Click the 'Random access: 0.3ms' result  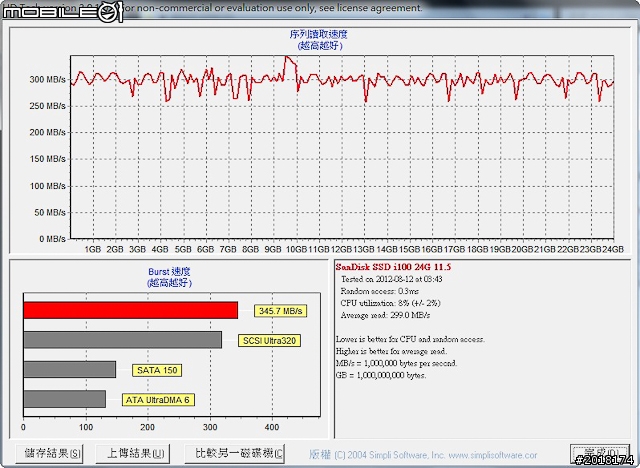coord(380,291)
